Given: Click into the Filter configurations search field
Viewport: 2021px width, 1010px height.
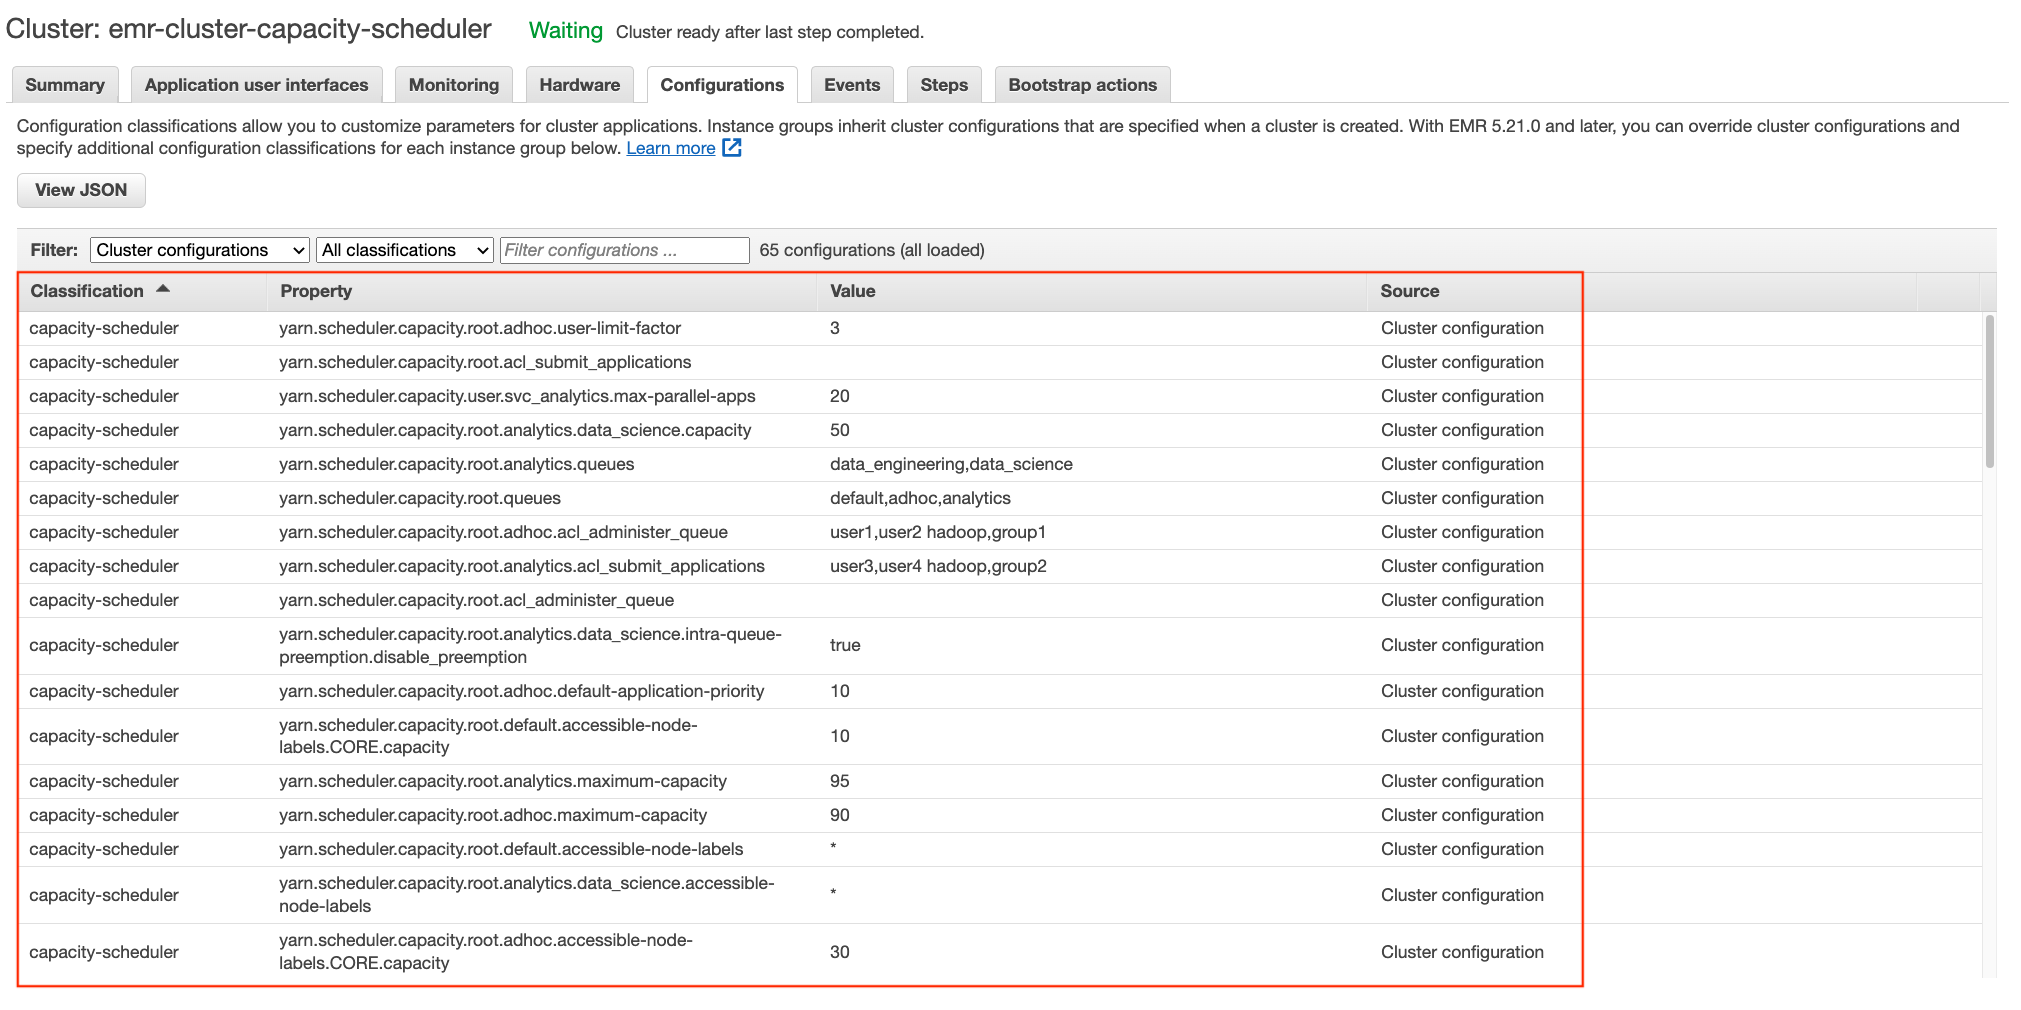Looking at the screenshot, I should (623, 250).
